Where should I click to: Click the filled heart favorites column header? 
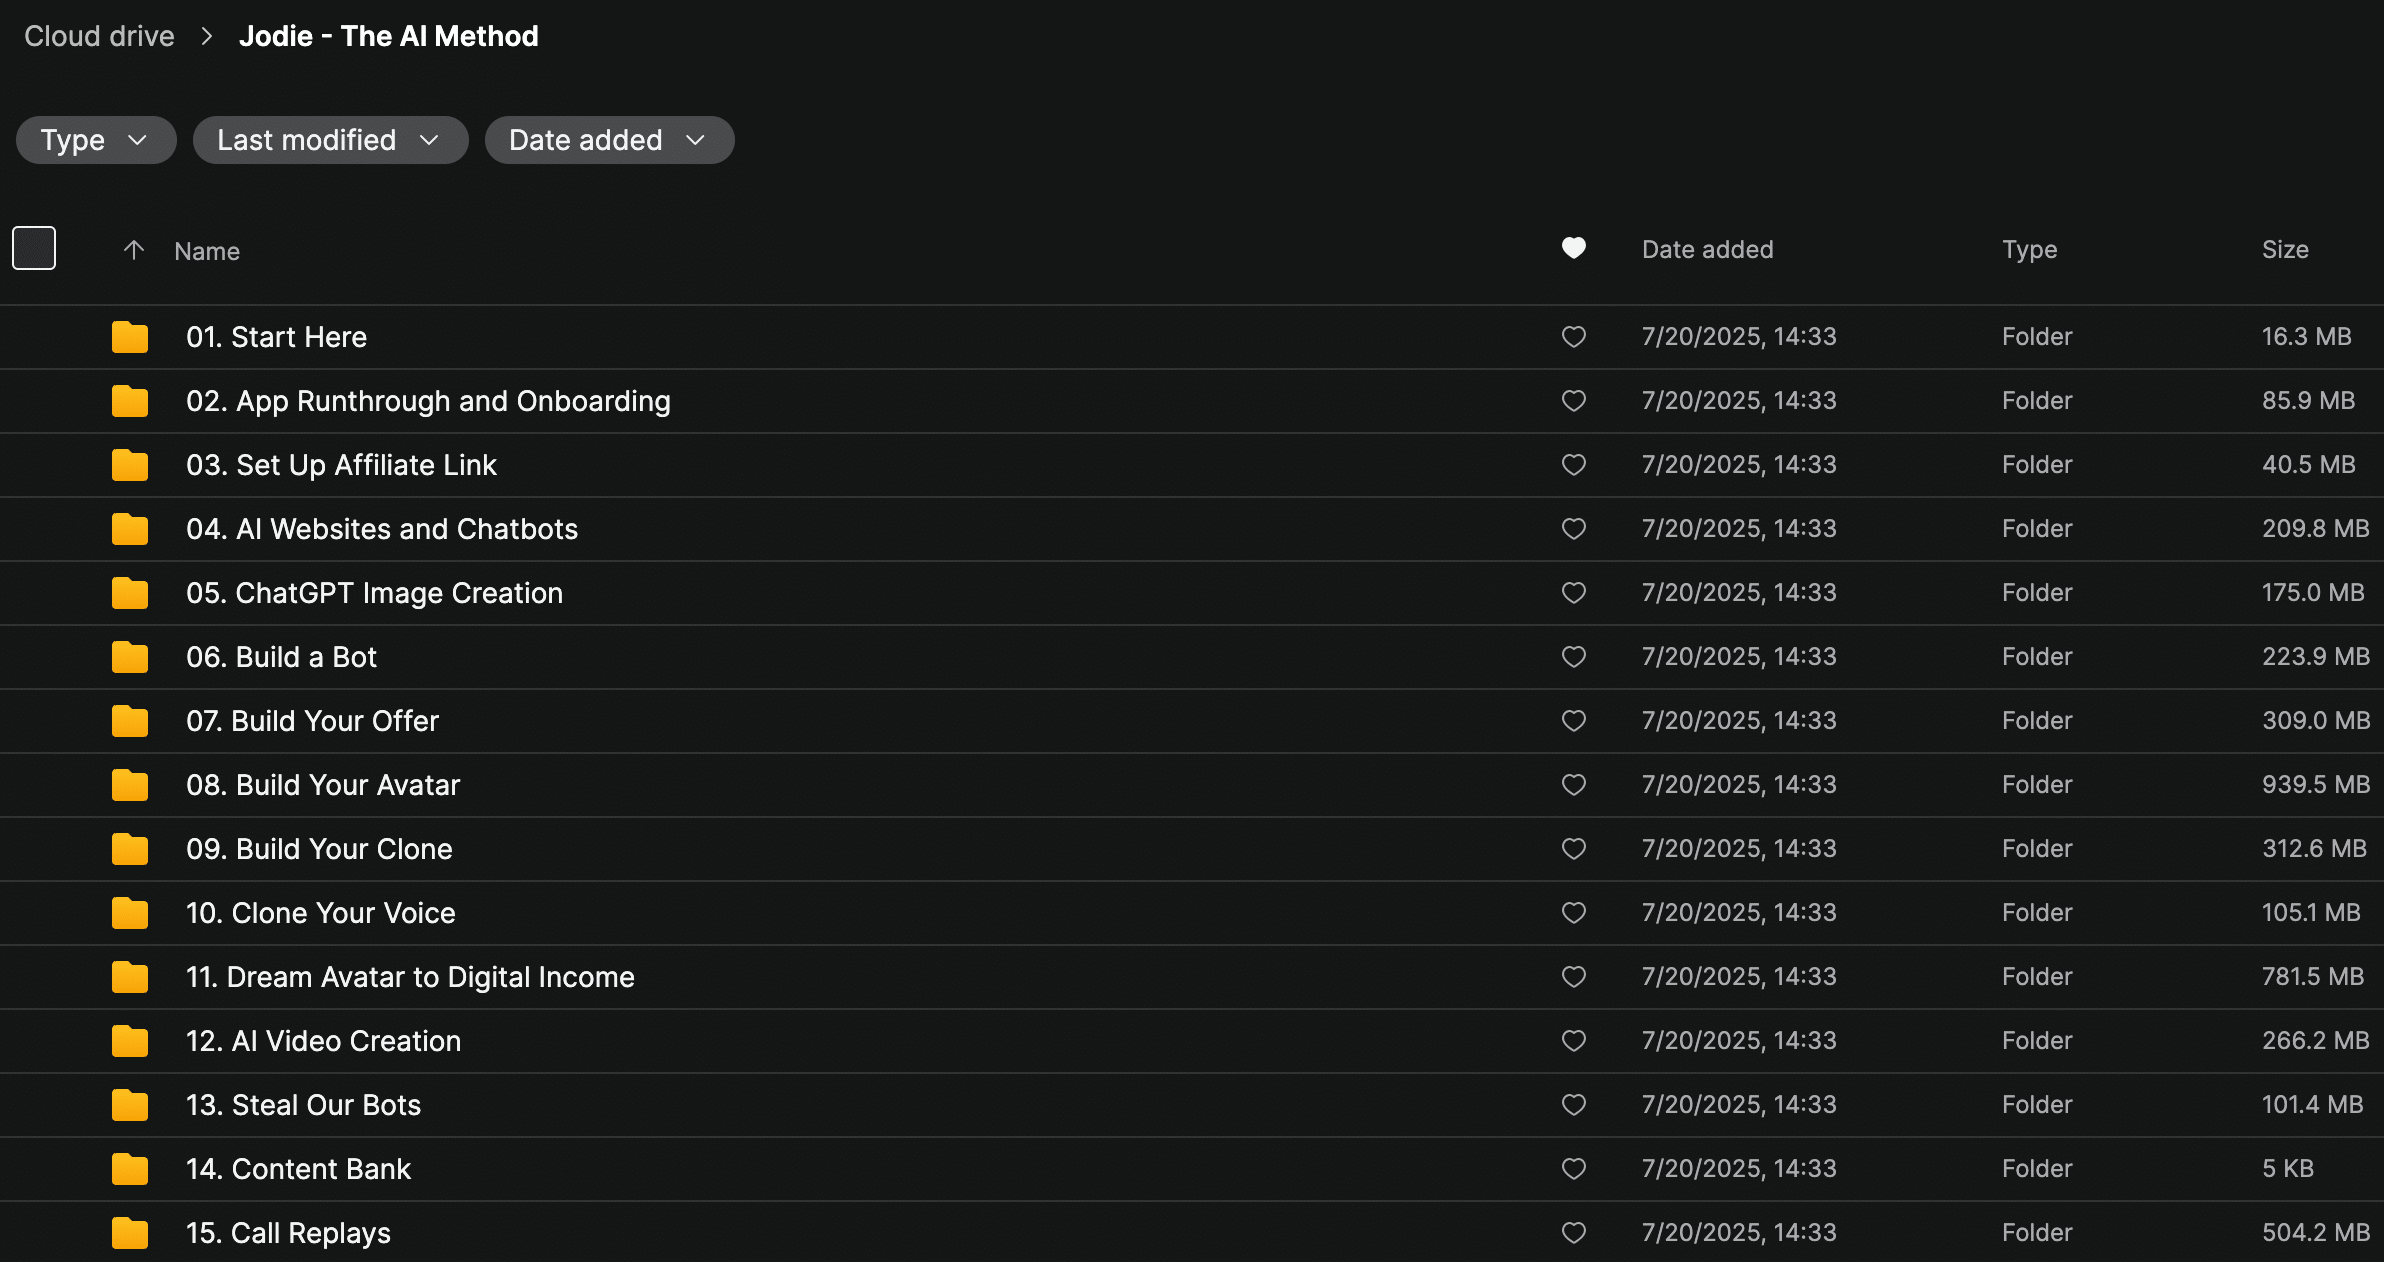pyautogui.click(x=1574, y=248)
